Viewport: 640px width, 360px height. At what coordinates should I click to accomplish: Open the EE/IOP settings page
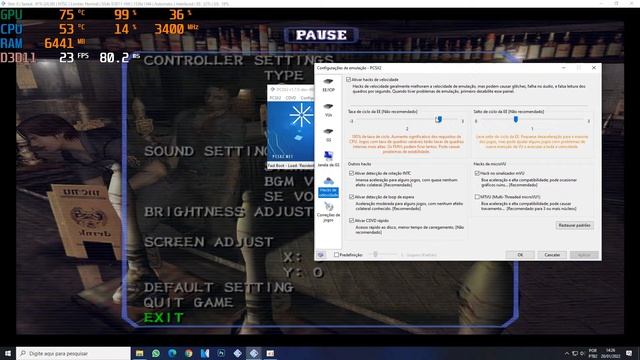(328, 85)
